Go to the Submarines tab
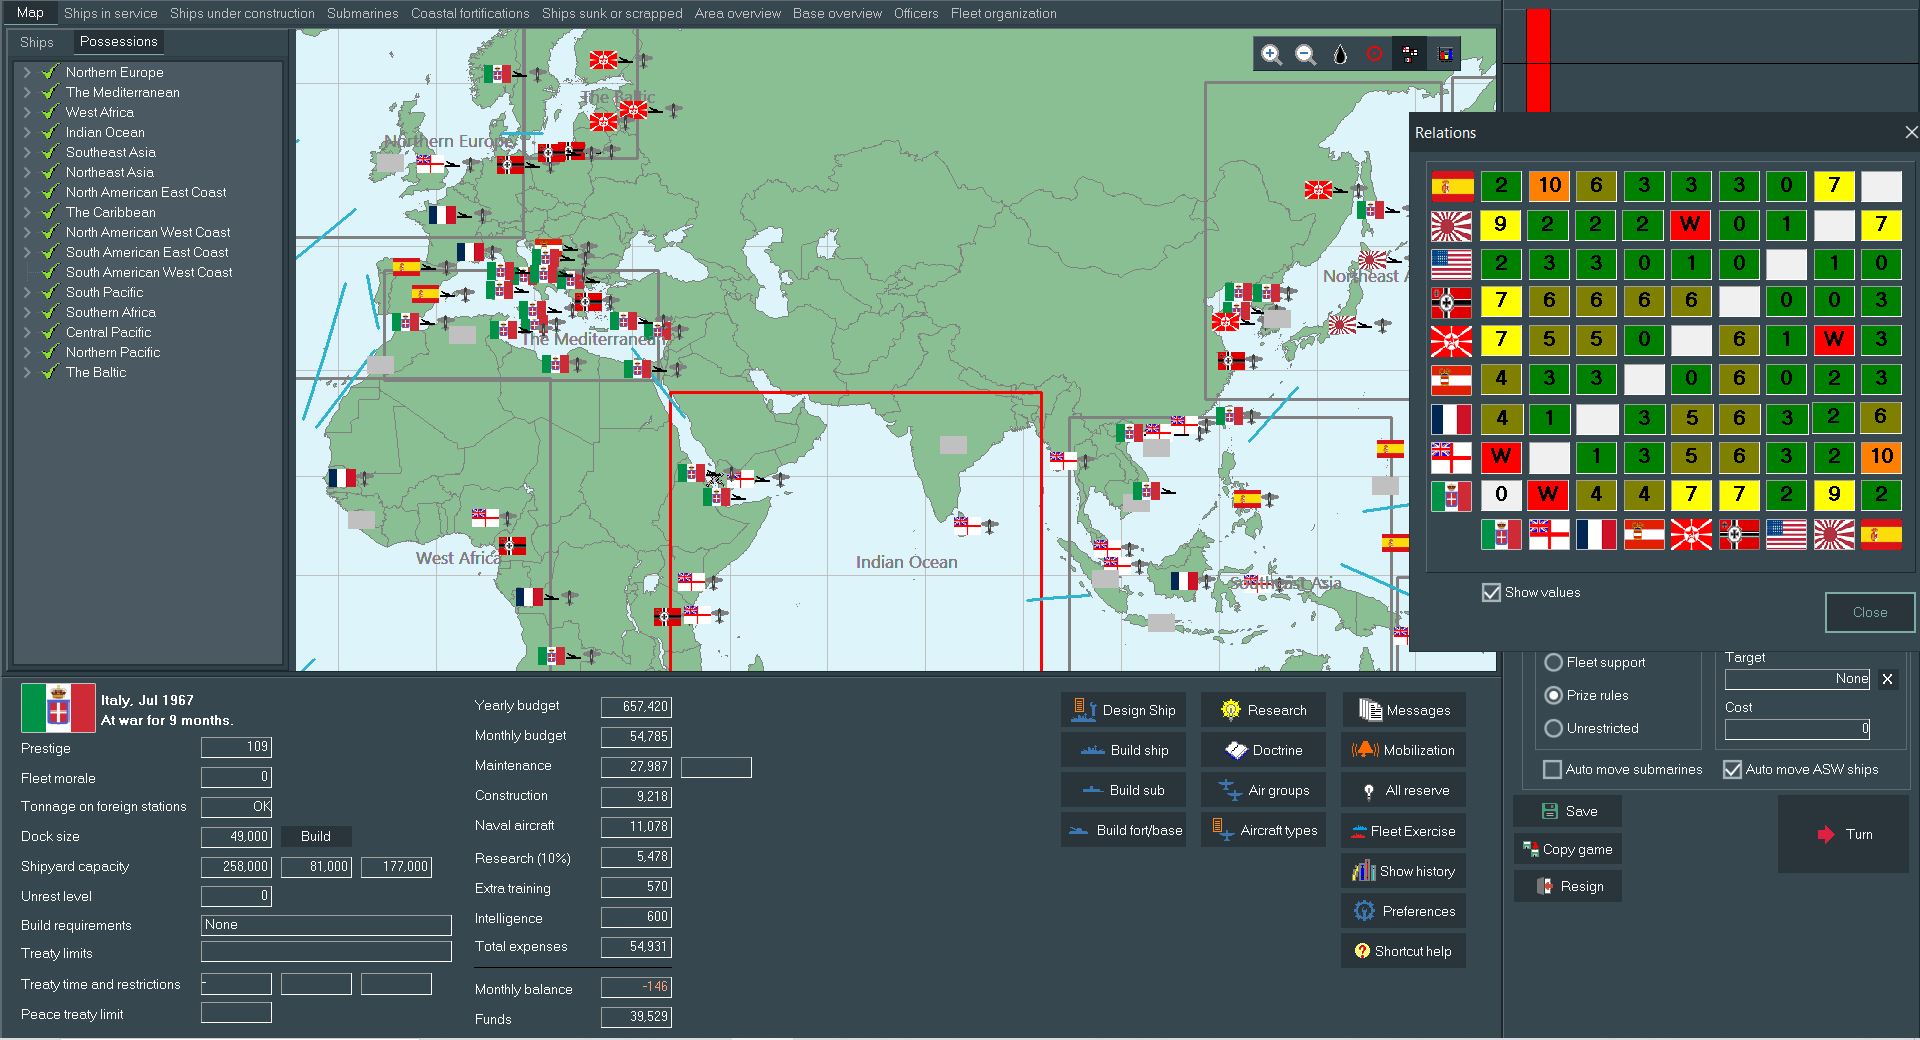This screenshot has height=1040, width=1920. pos(363,13)
